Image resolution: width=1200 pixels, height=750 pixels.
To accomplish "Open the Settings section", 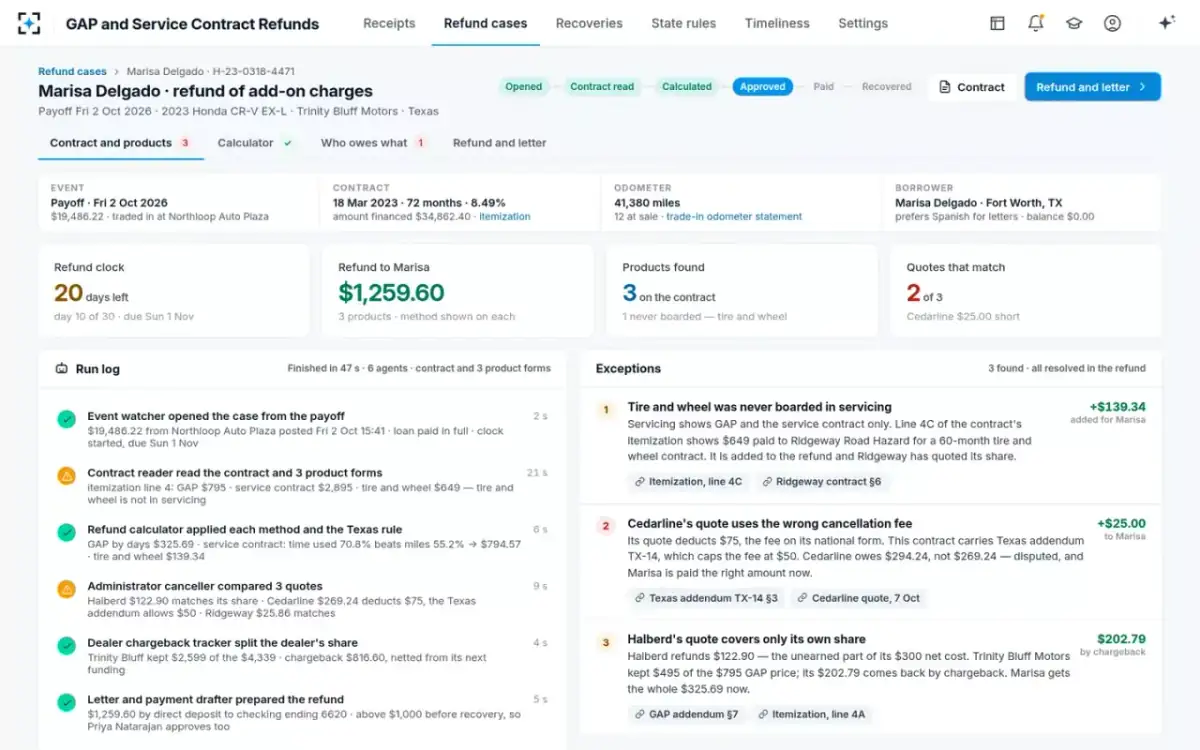I will click(x=863, y=23).
